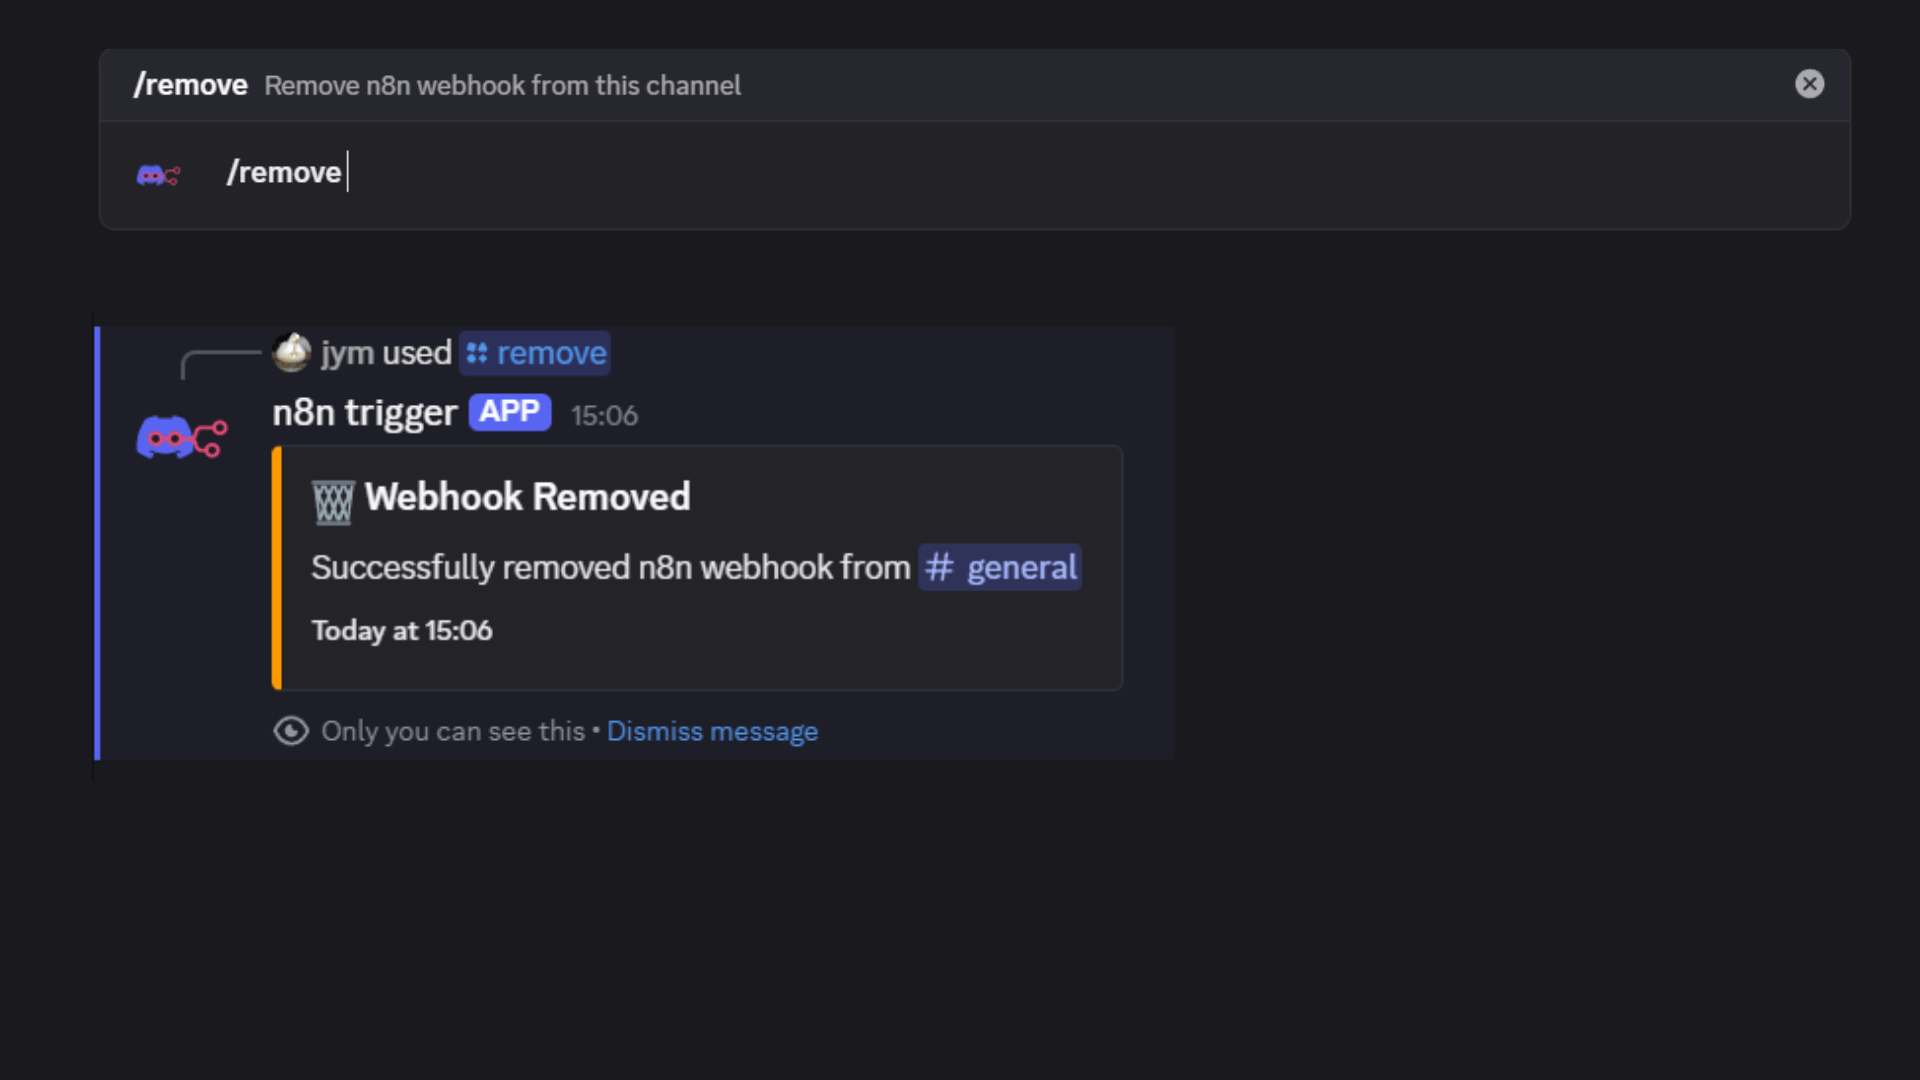Select the /remove command header entry

tap(190, 85)
